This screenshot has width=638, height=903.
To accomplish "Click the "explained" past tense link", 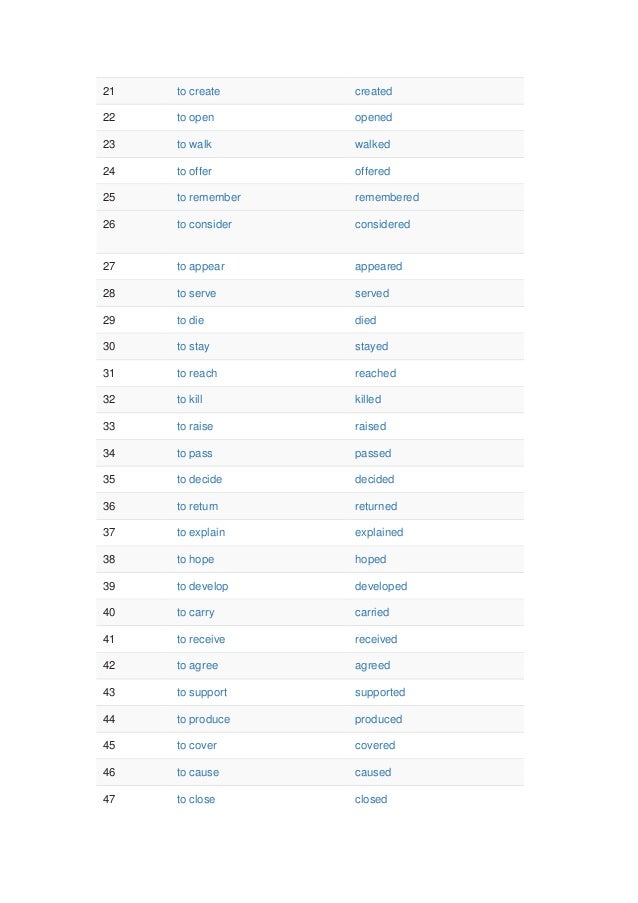I will (x=379, y=533).
